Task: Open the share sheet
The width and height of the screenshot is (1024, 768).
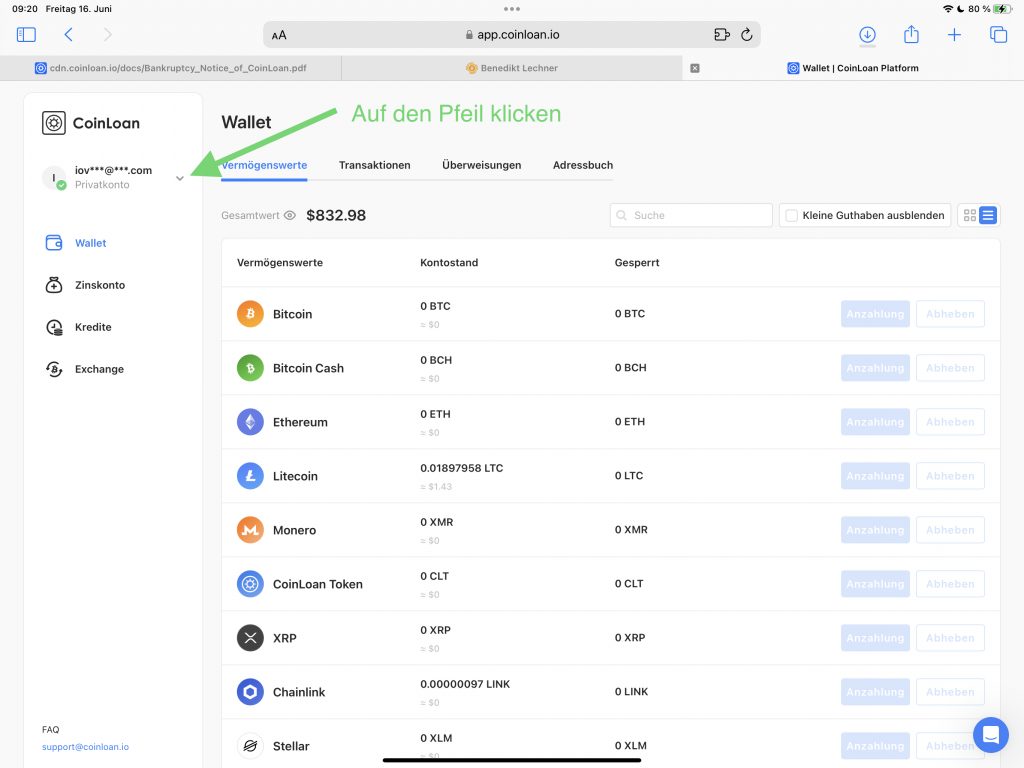Action: point(911,34)
